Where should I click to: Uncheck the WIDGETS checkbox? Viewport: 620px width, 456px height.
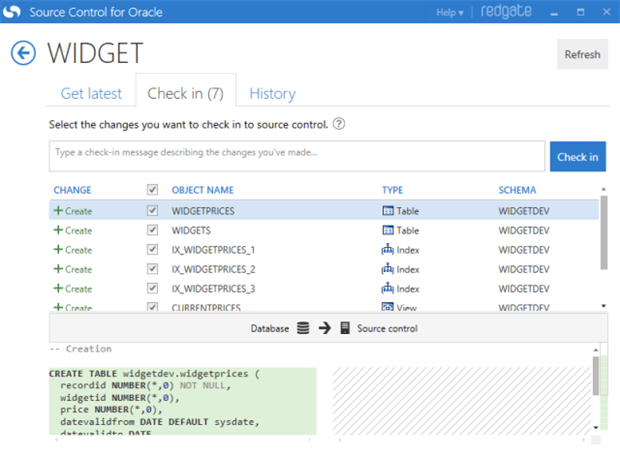point(152,230)
